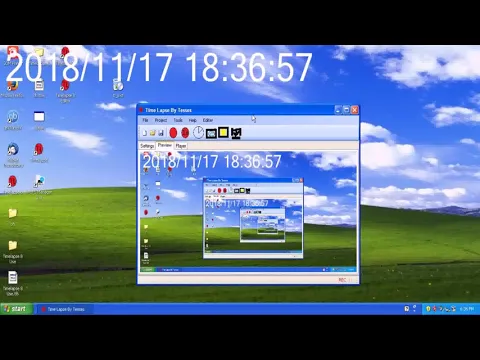Open the File menu
The image size is (480, 360).
(x=145, y=120)
